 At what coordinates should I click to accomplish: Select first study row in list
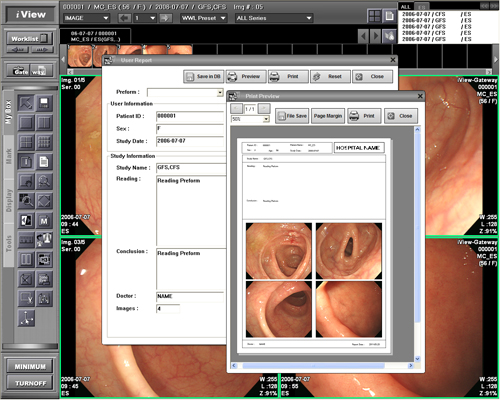pos(436,14)
